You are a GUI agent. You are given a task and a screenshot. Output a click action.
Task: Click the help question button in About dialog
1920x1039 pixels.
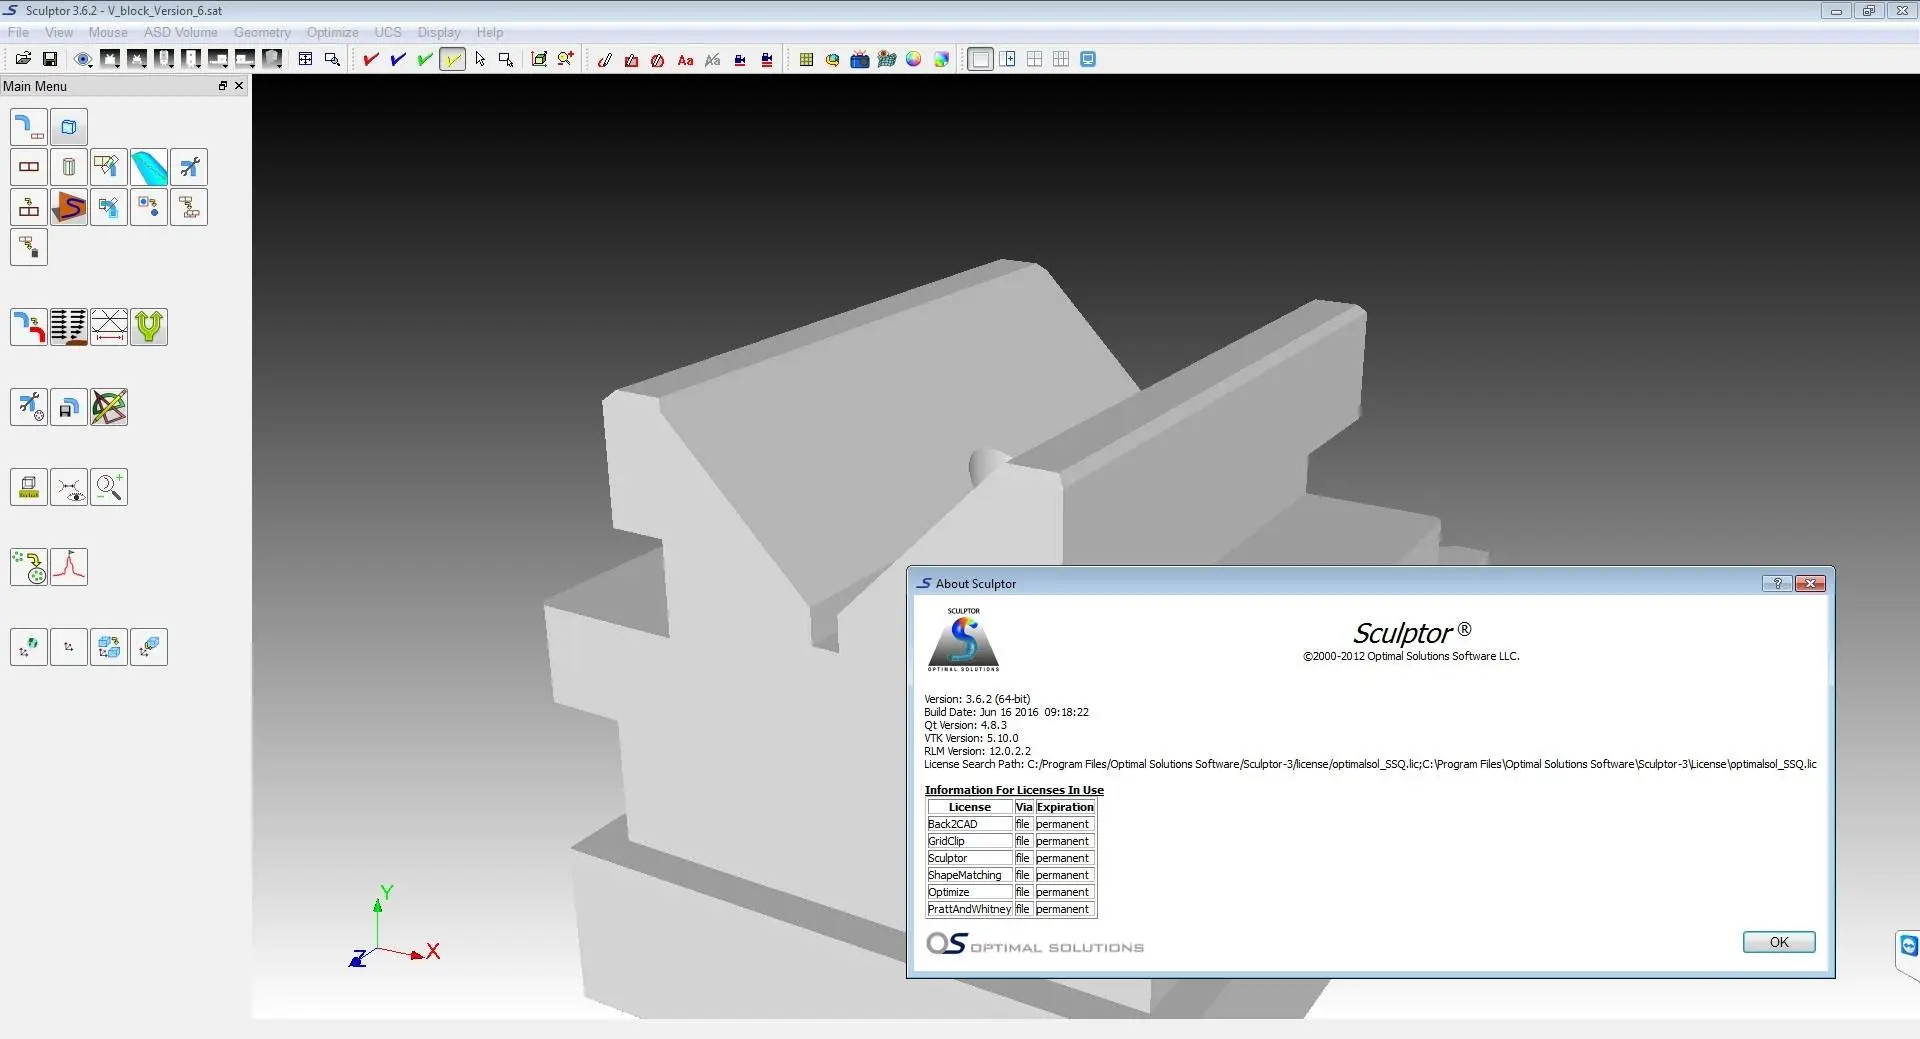pos(1777,583)
